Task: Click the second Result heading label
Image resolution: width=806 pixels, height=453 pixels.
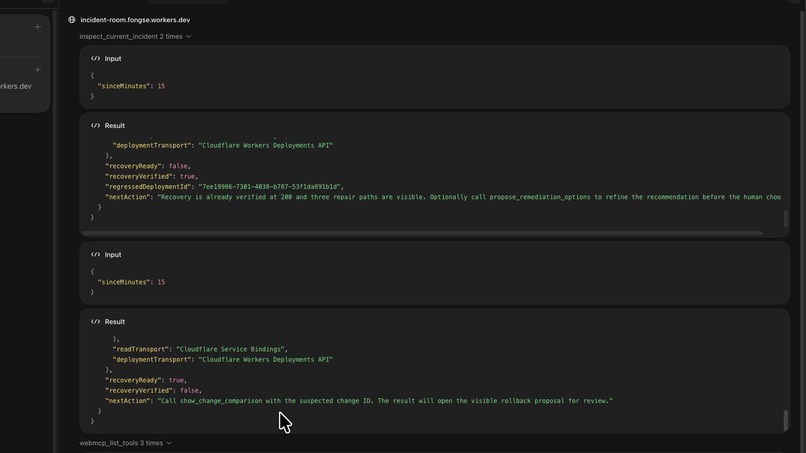Action: (115, 321)
